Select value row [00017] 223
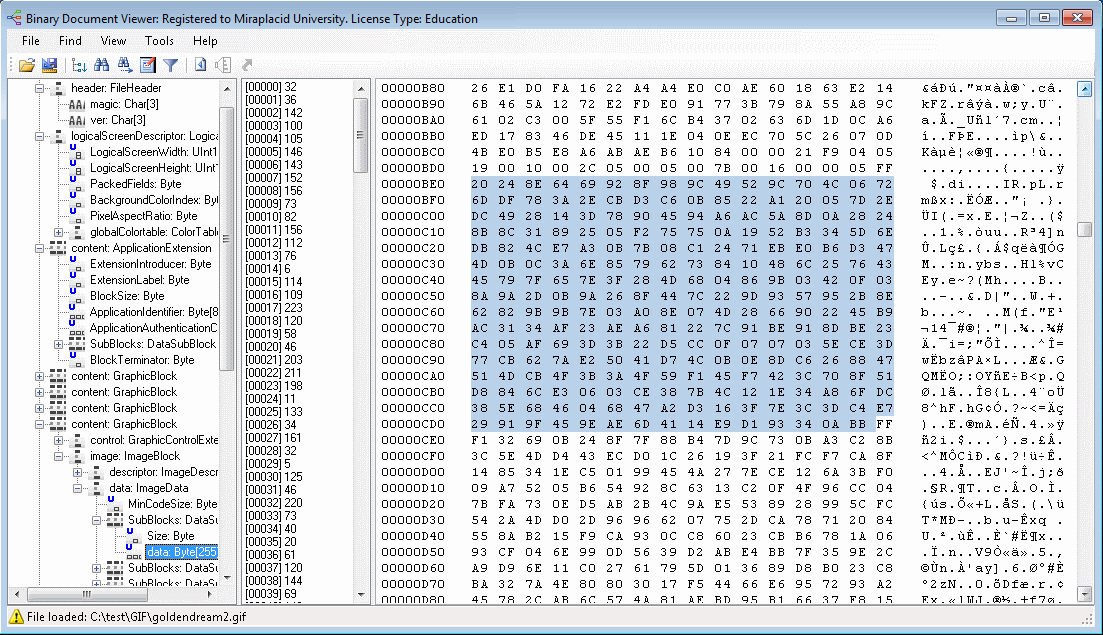This screenshot has height=635, width=1103. click(x=274, y=307)
